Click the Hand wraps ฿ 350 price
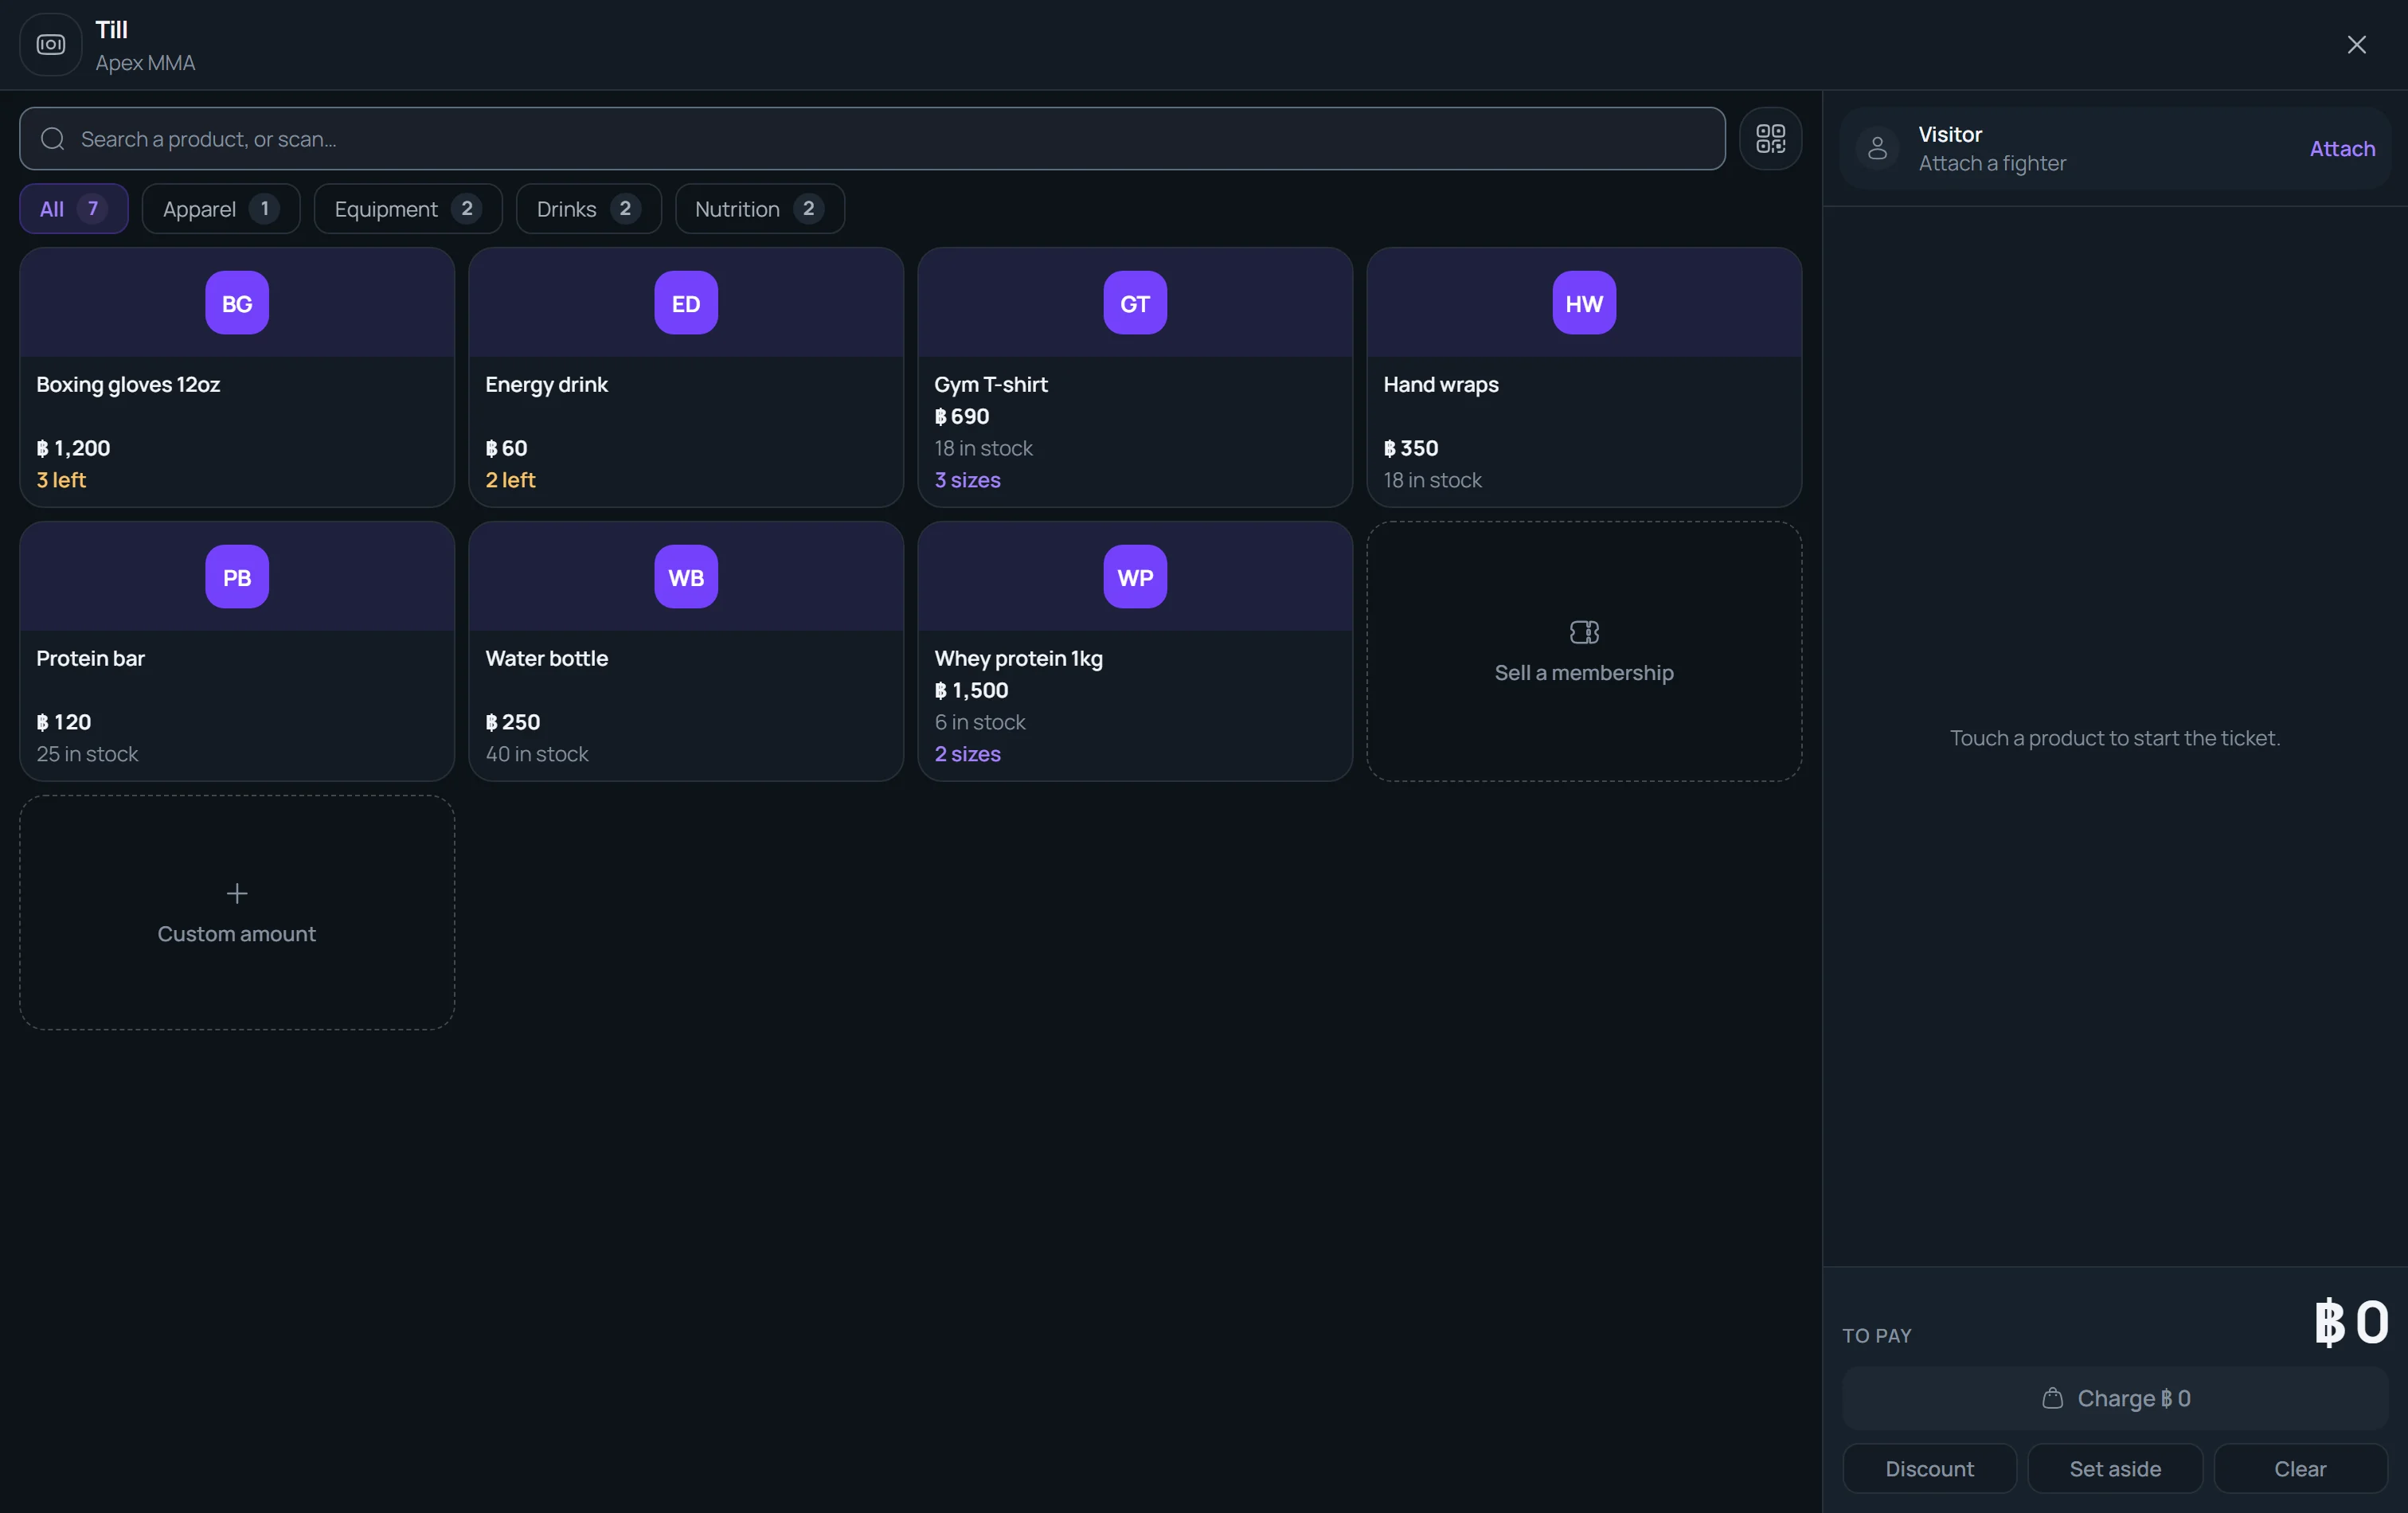This screenshot has width=2408, height=1513. (1410, 448)
